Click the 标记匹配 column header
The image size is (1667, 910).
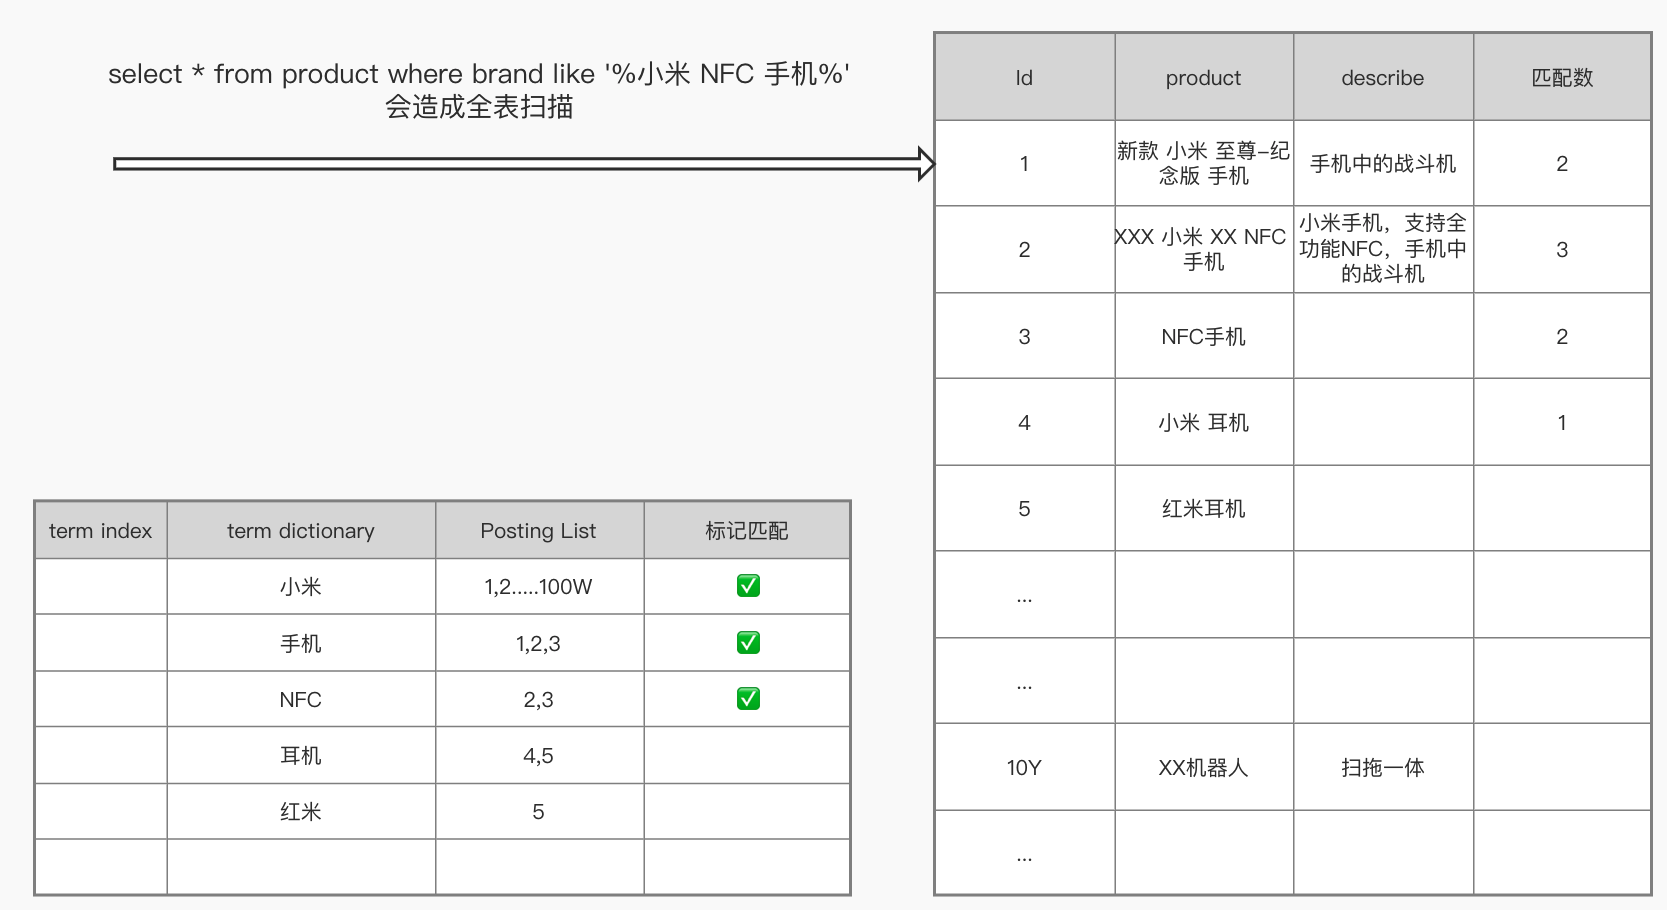click(x=747, y=530)
